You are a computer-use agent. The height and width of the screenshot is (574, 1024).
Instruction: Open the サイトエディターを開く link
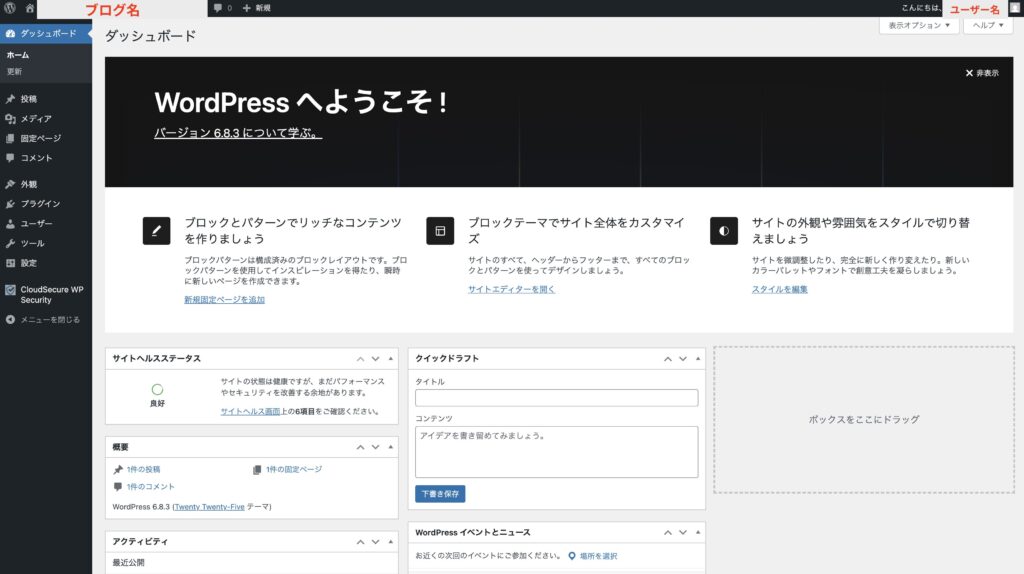coord(511,289)
